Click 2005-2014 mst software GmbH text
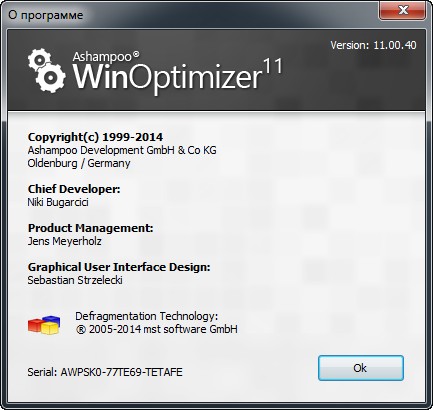Image resolution: width=433 pixels, height=410 pixels. [x=163, y=329]
